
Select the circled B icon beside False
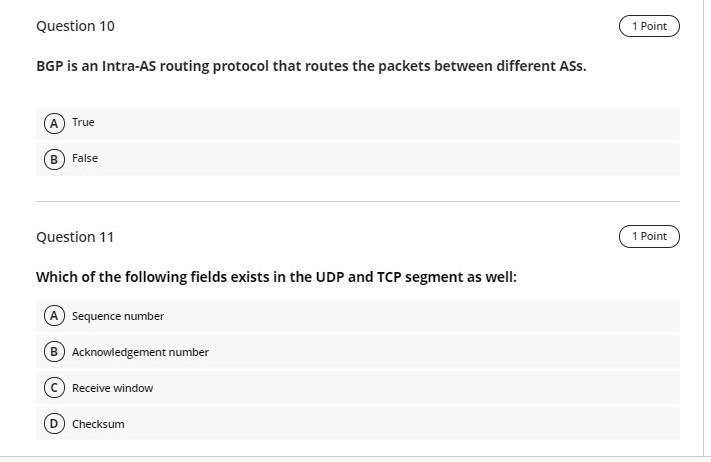(x=54, y=159)
